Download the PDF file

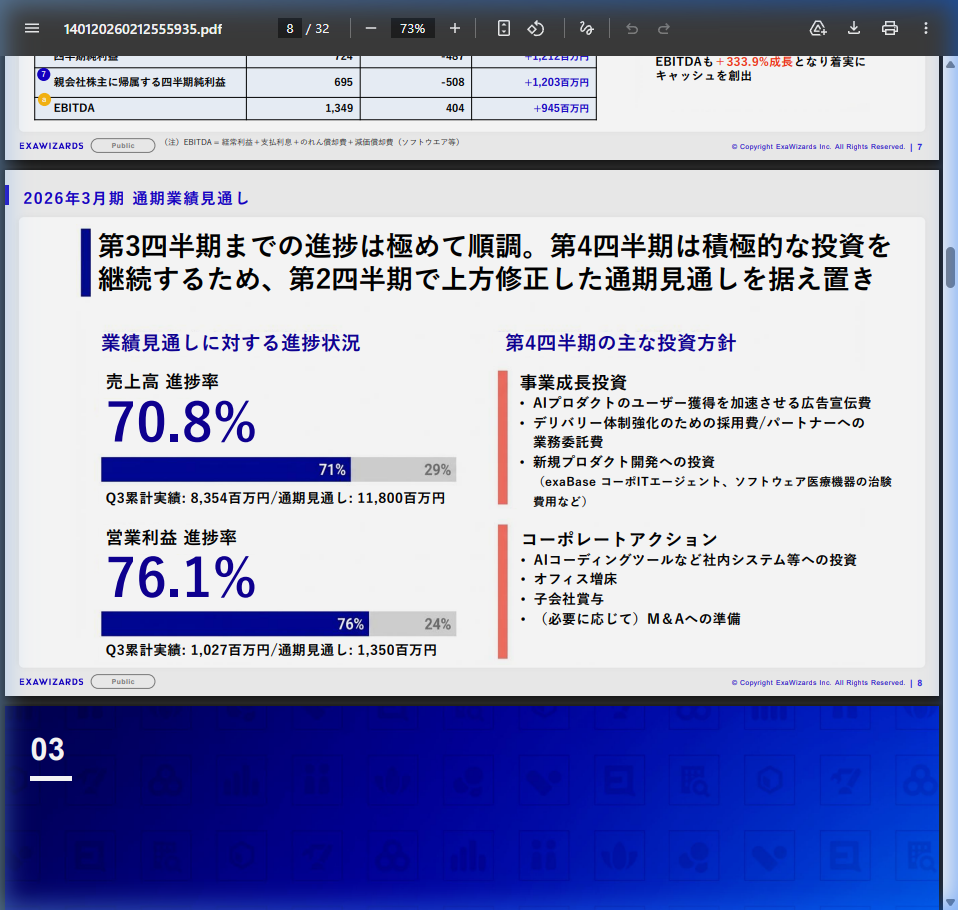tap(853, 28)
